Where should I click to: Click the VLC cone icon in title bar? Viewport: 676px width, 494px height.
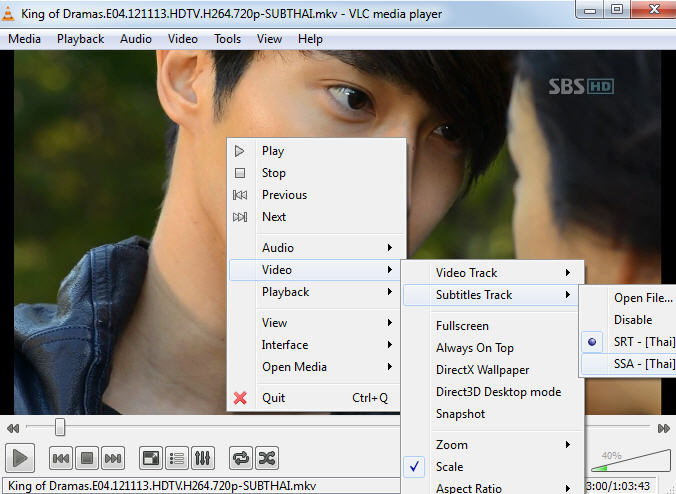pyautogui.click(x=8, y=14)
